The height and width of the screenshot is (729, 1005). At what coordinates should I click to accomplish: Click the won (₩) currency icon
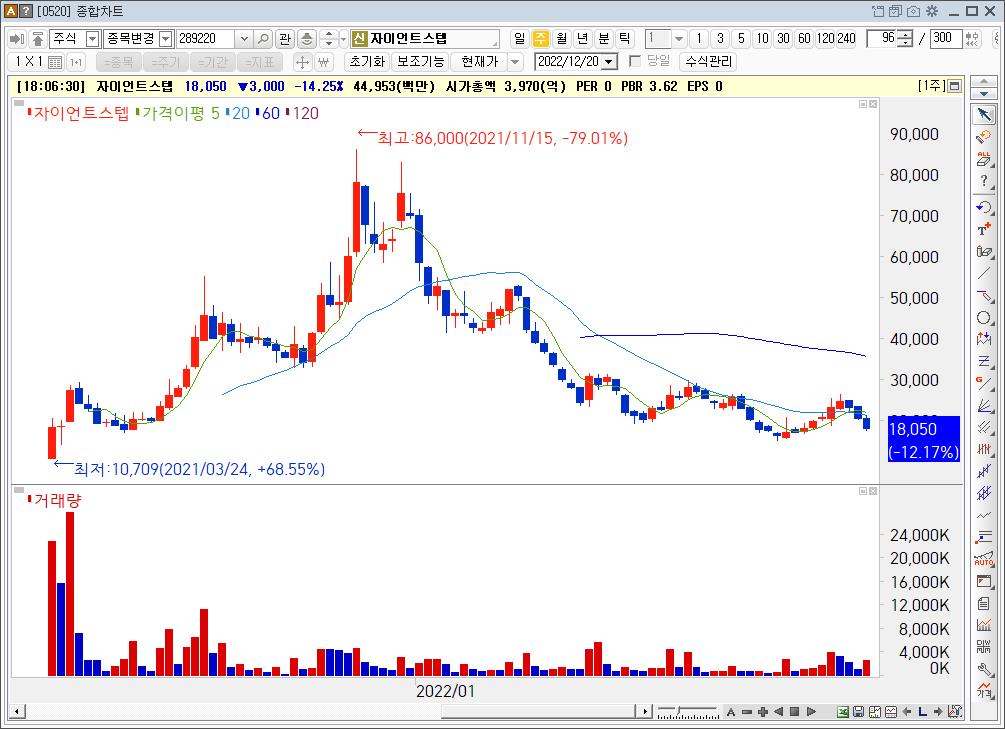tap(324, 62)
